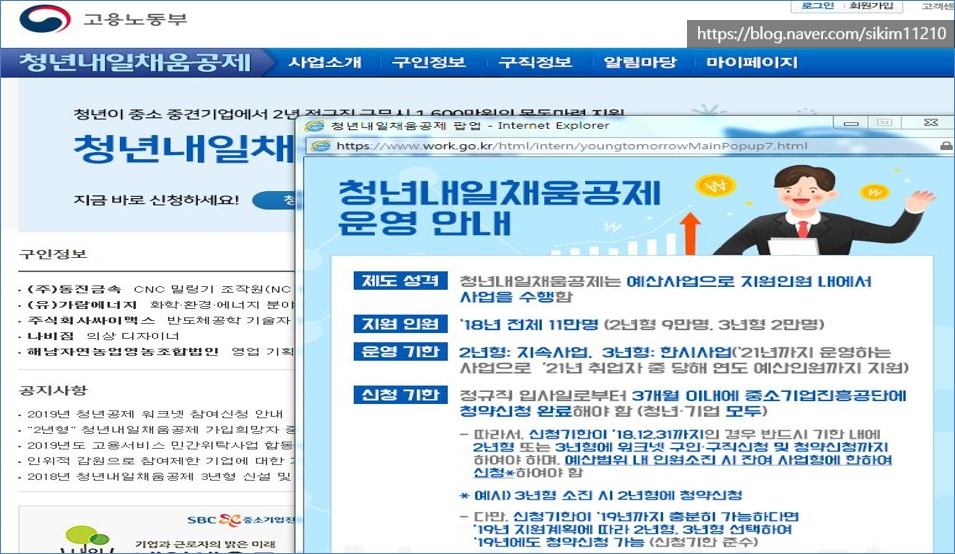This screenshot has width=955, height=554.
Task: Open the (주)동진금속 job listing
Action: click(x=160, y=289)
